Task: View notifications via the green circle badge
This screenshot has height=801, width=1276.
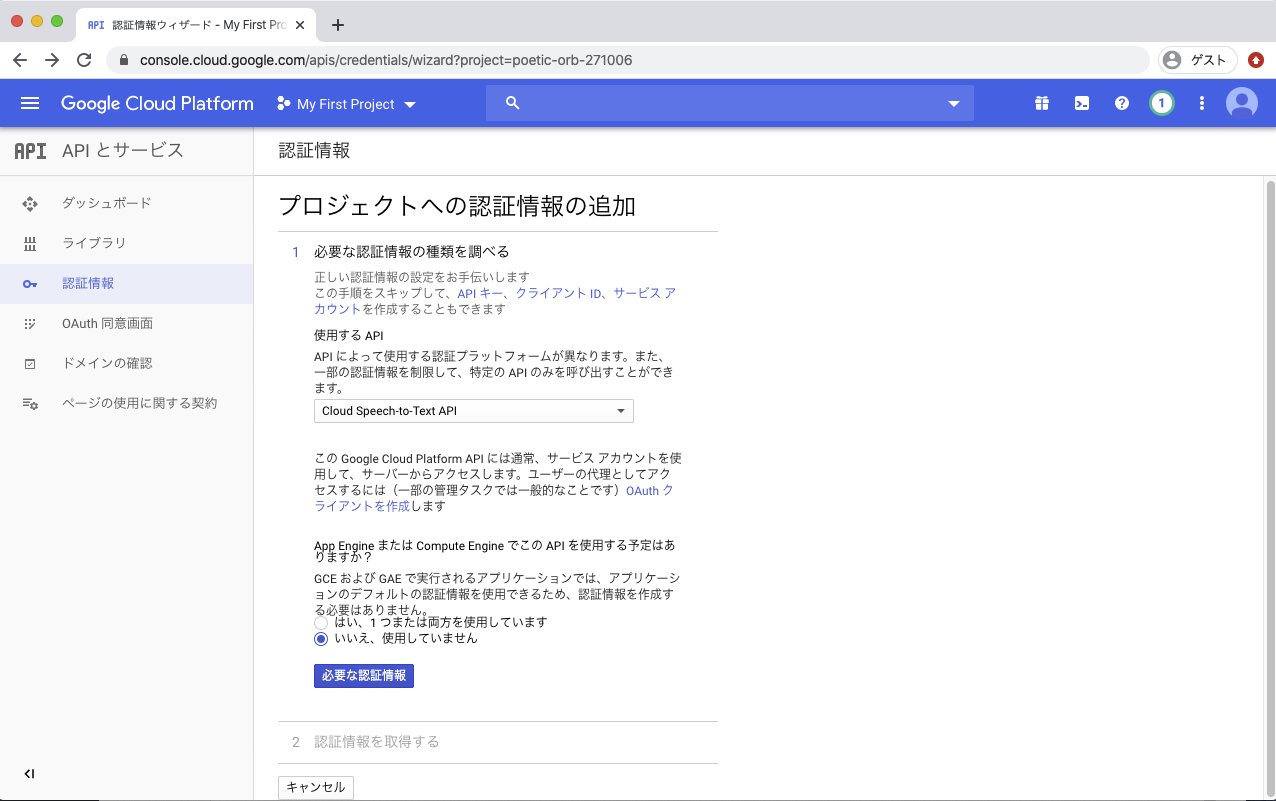Action: [x=1161, y=102]
